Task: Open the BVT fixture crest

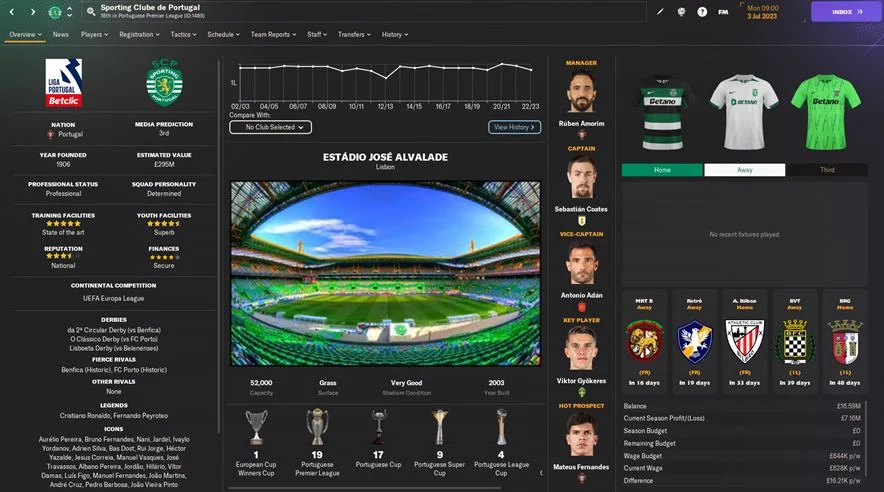Action: [795, 340]
